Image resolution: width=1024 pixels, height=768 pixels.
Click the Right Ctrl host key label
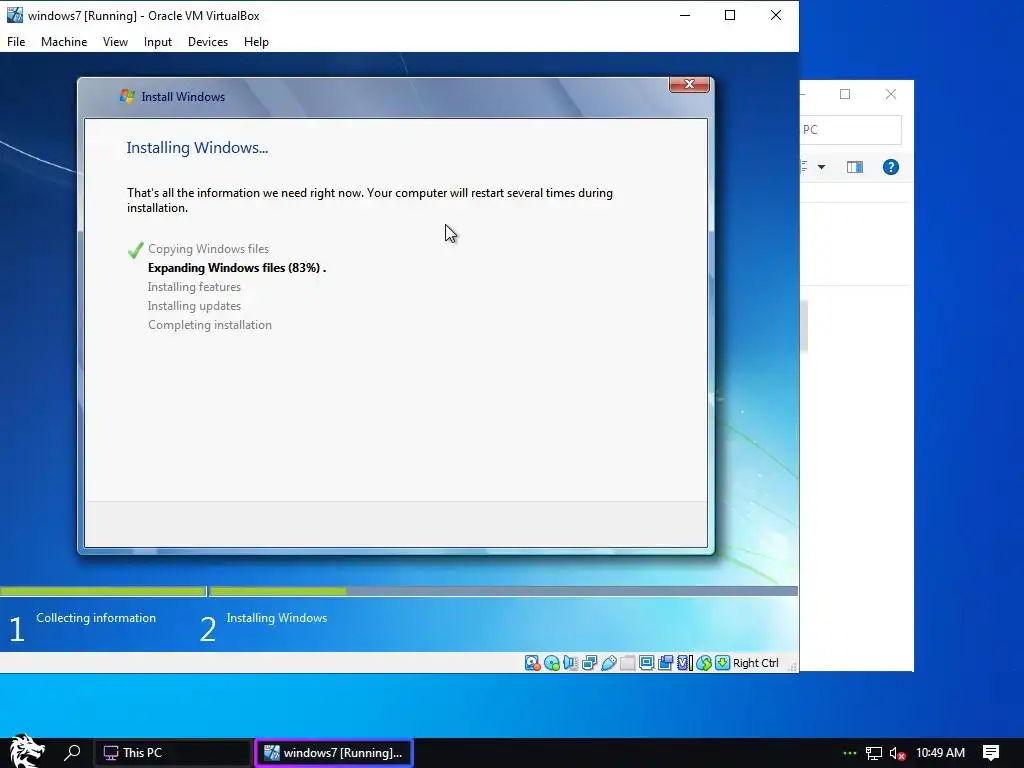pyautogui.click(x=756, y=663)
